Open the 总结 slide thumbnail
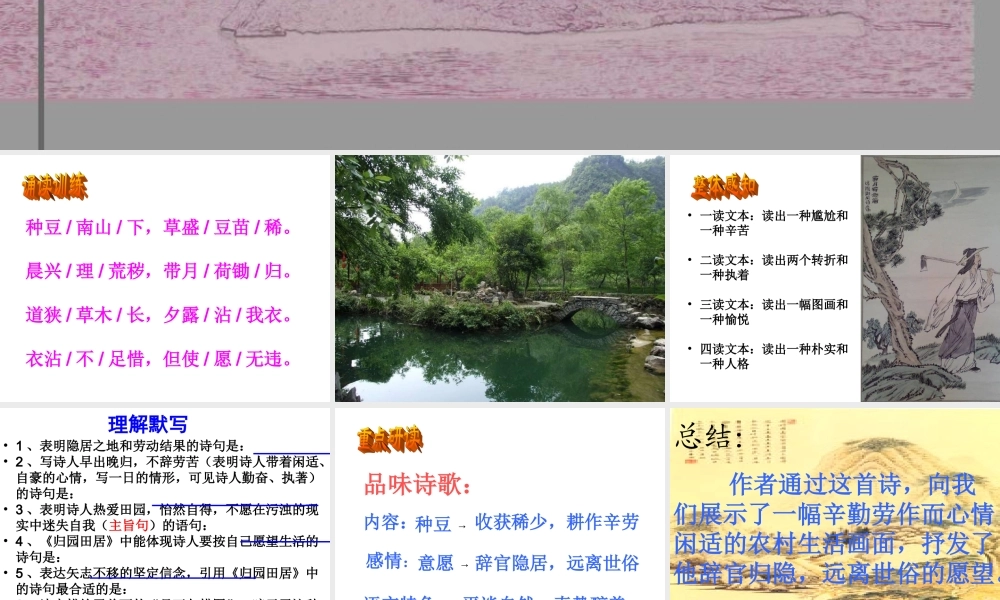Viewport: 1000px width, 600px height. point(835,504)
